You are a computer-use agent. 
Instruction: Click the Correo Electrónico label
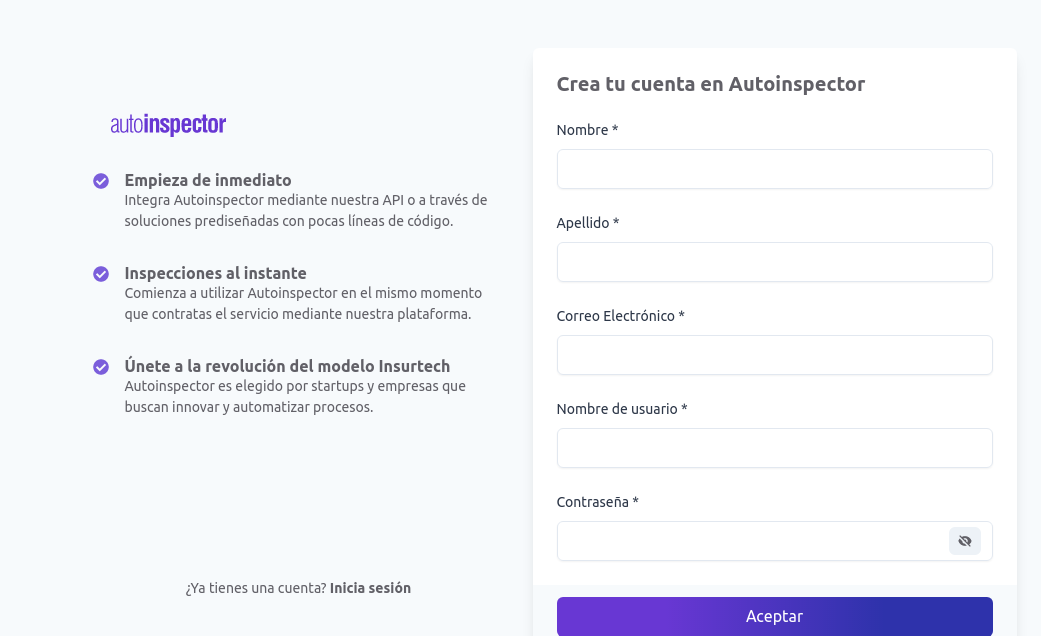click(x=621, y=316)
